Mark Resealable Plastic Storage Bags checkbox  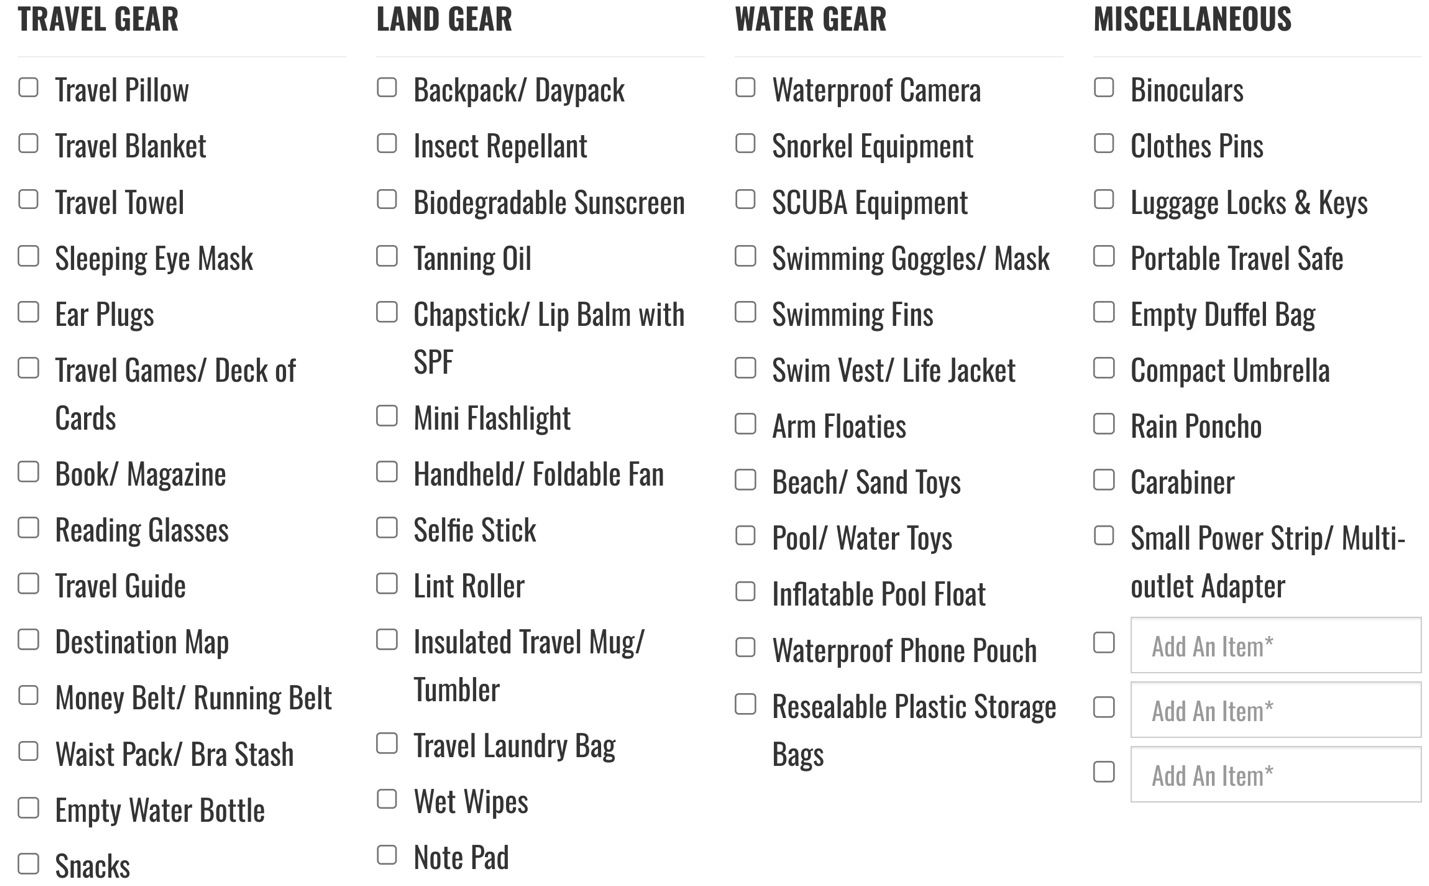[x=746, y=704]
